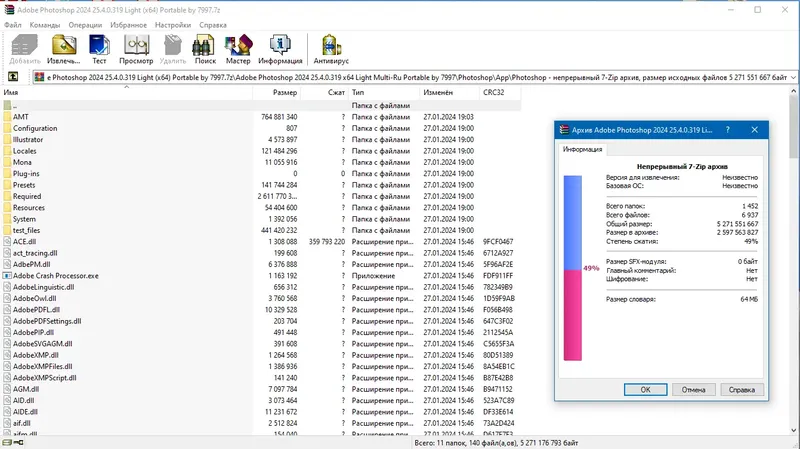Sort by the Тип (Type) column header
The width and height of the screenshot is (800, 449).
384,92
